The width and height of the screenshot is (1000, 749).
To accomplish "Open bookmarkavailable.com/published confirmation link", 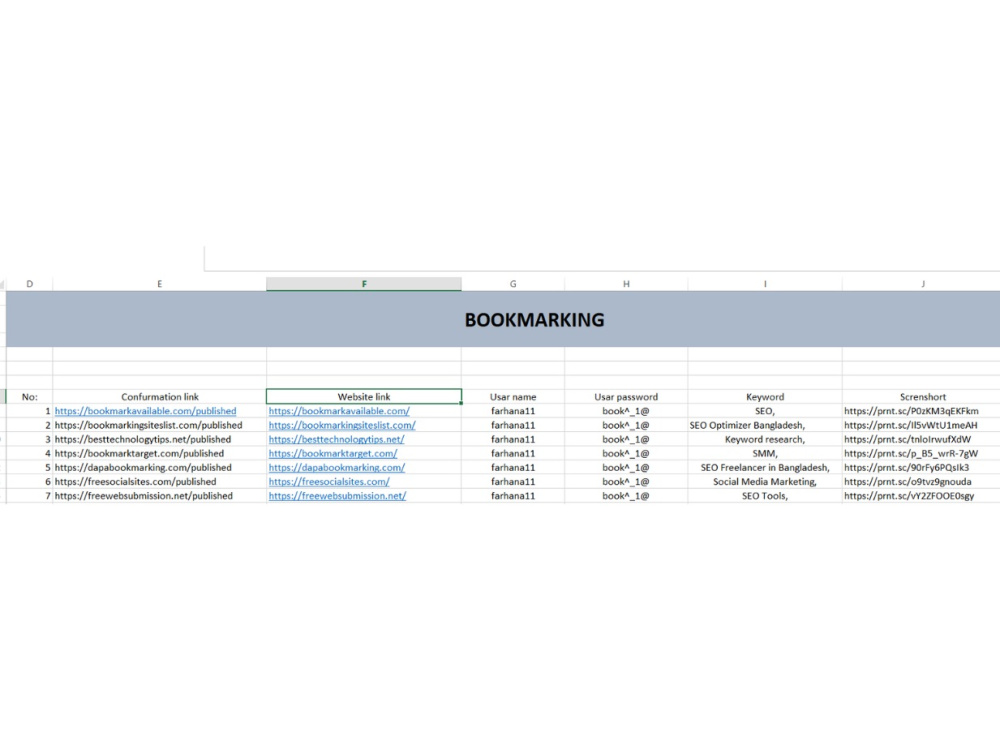I will [145, 411].
